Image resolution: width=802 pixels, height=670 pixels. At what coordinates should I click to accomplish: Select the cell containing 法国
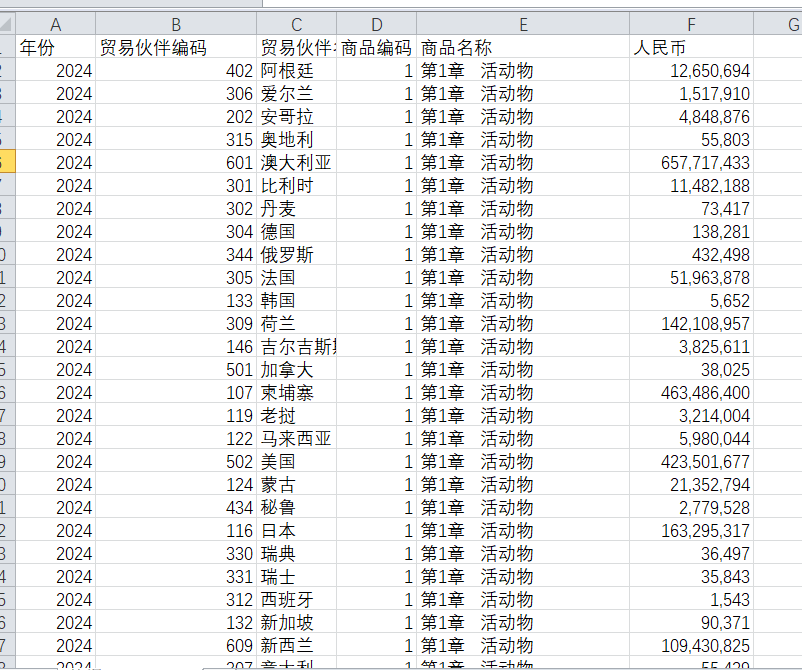(296, 277)
